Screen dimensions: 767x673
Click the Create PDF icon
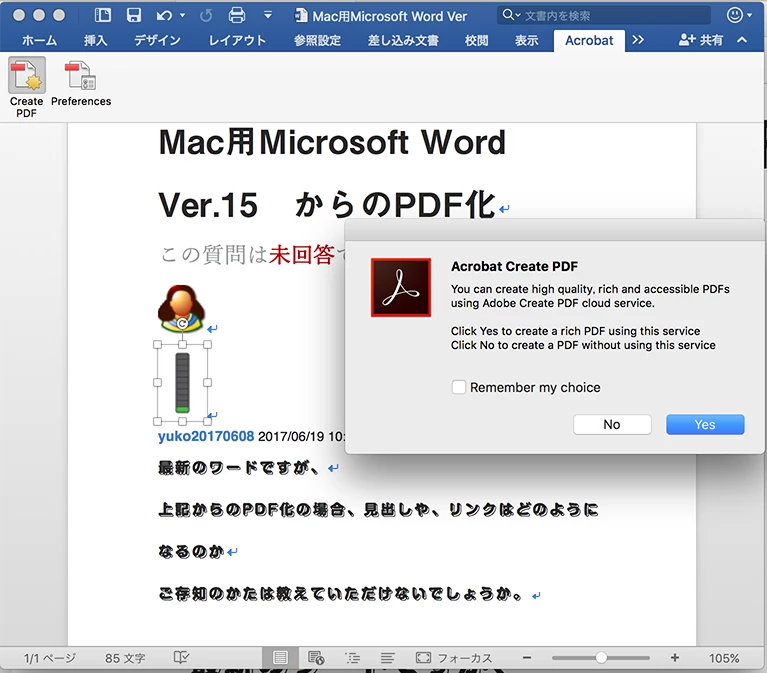(26, 75)
